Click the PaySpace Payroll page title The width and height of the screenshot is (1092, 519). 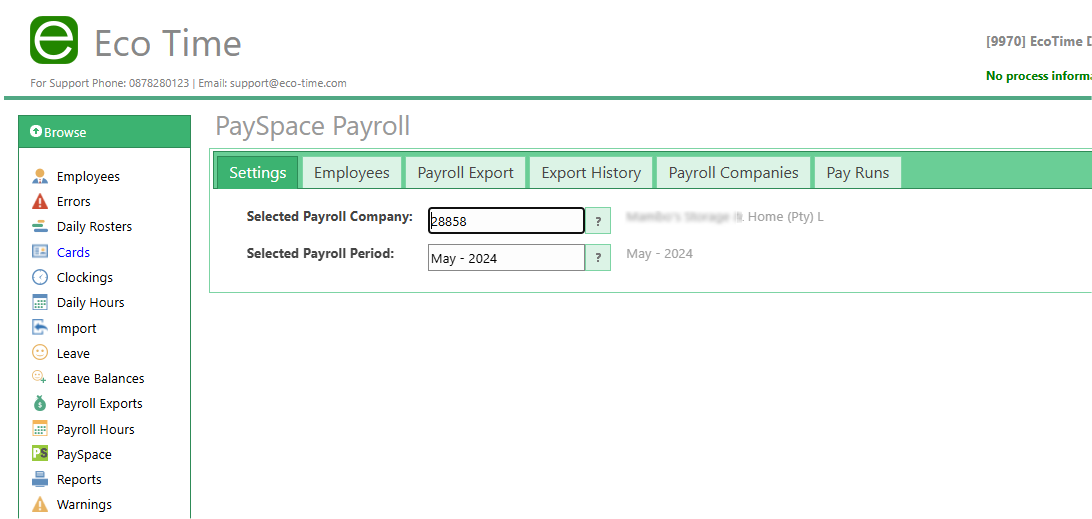coord(313,126)
